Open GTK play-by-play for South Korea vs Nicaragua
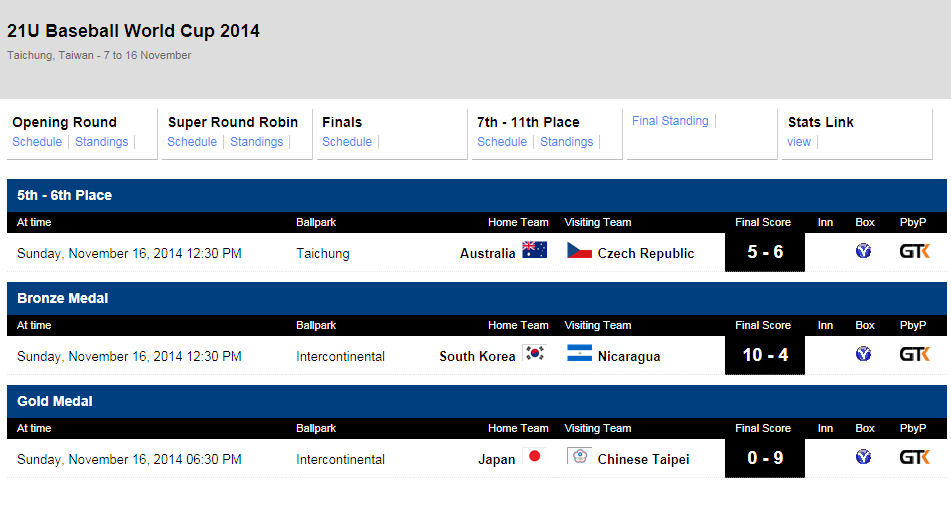 tap(914, 354)
